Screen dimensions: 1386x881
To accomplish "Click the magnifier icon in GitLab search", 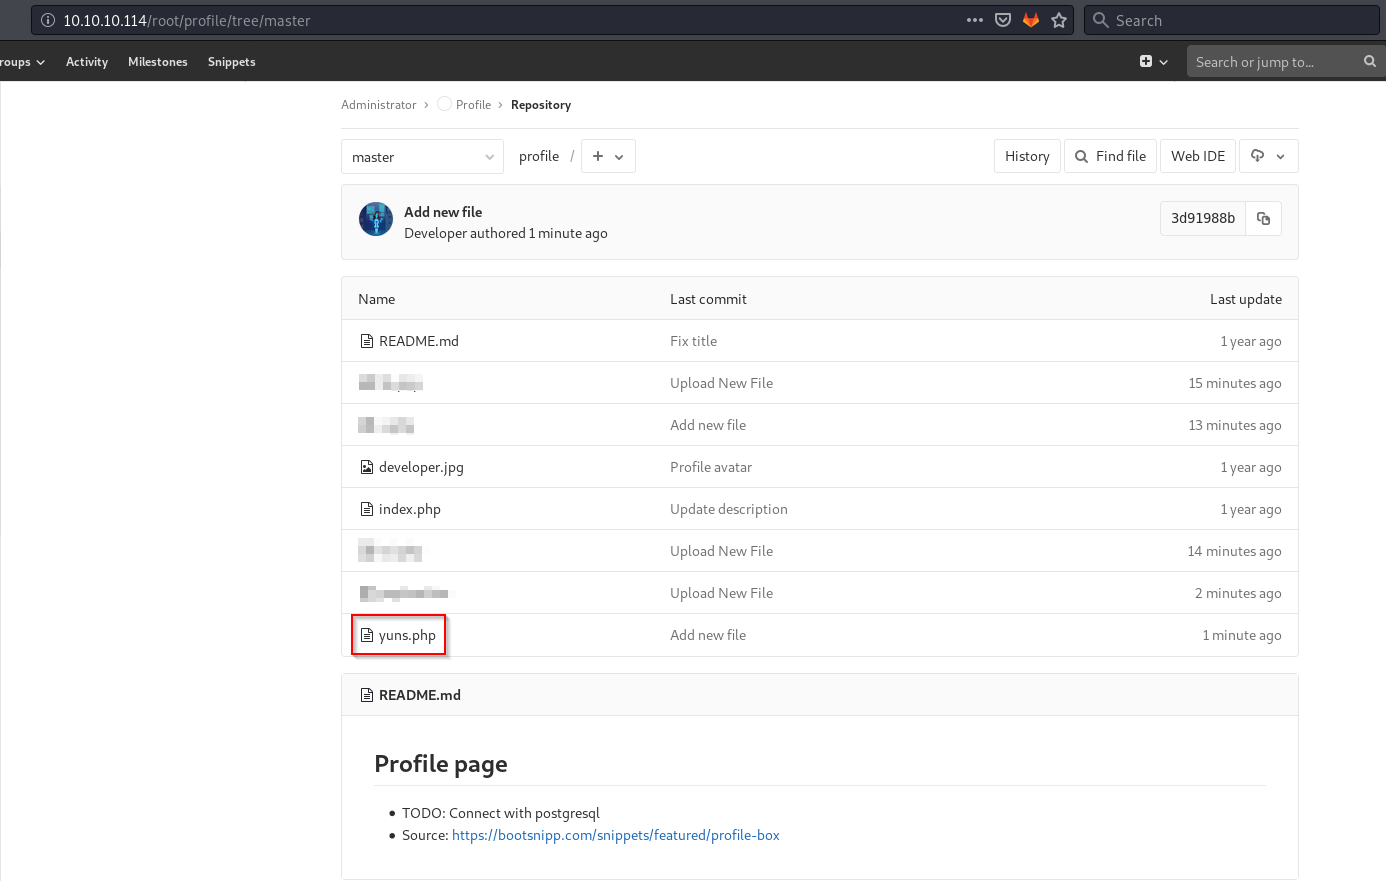I will tap(1370, 62).
